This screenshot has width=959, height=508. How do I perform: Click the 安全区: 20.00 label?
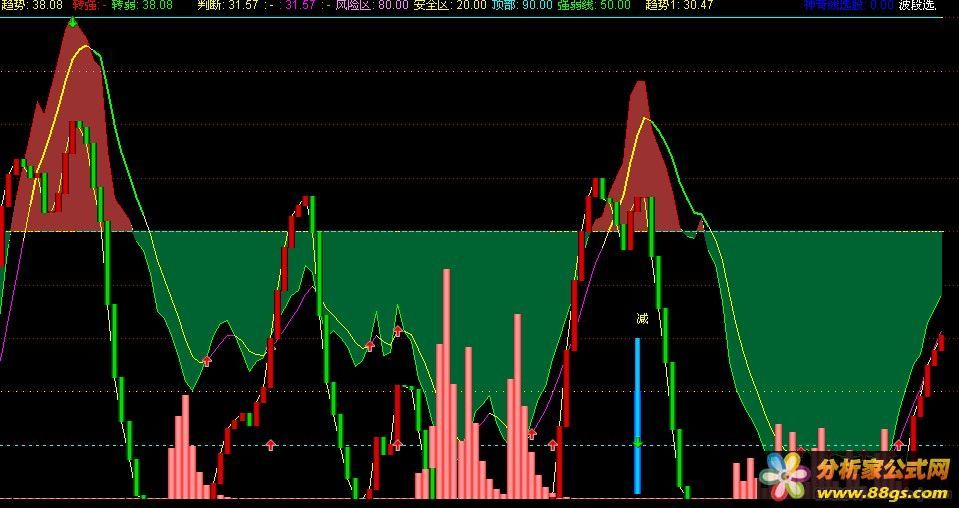pyautogui.click(x=450, y=6)
